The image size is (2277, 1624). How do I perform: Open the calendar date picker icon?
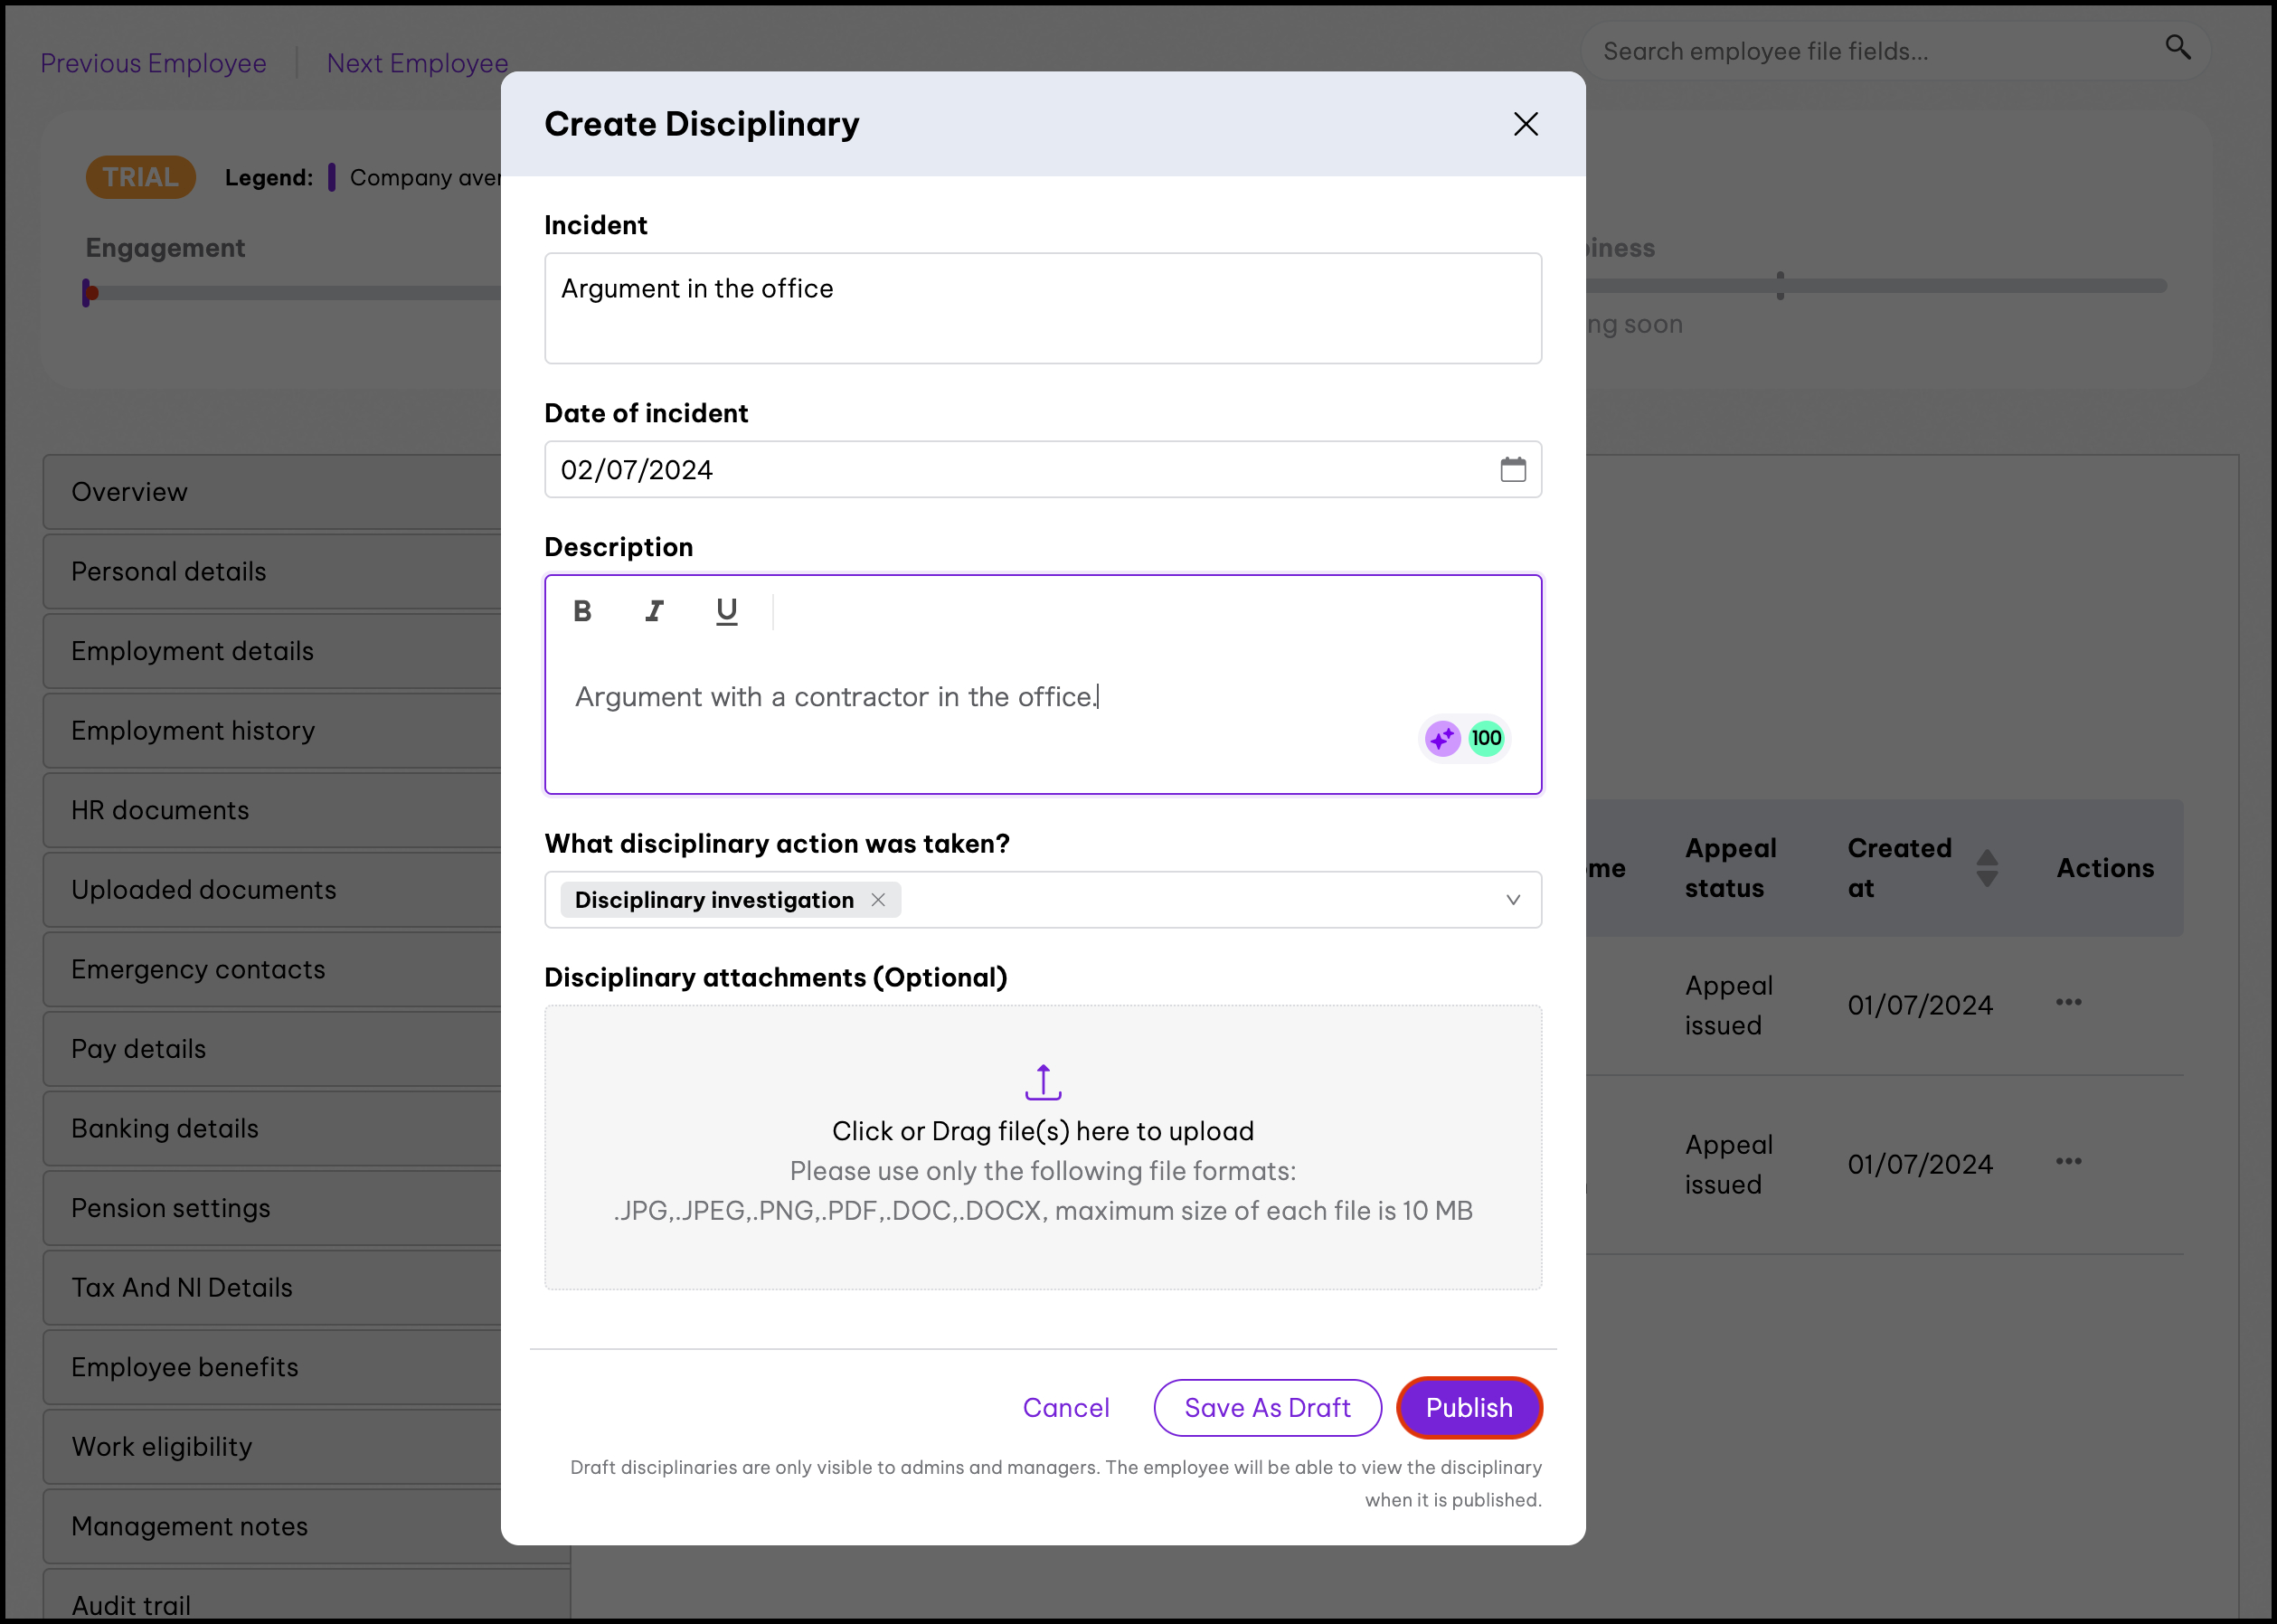coord(1512,469)
